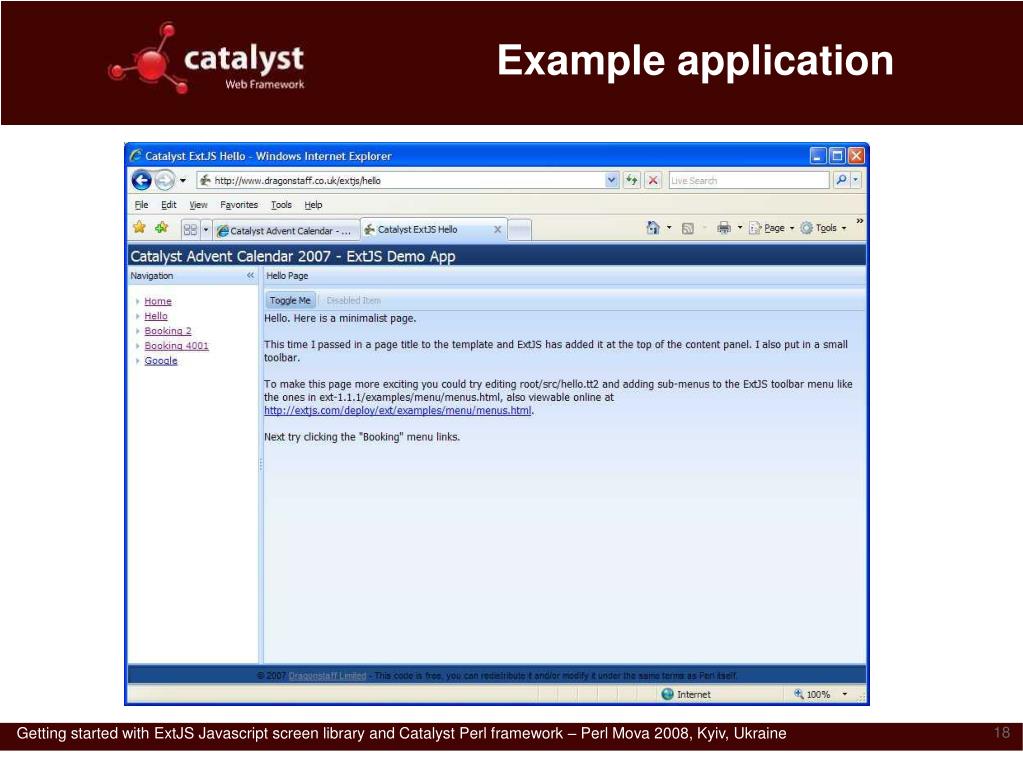
Task: Switch to the Catalyst Advent Calendar tab
Action: point(286,228)
